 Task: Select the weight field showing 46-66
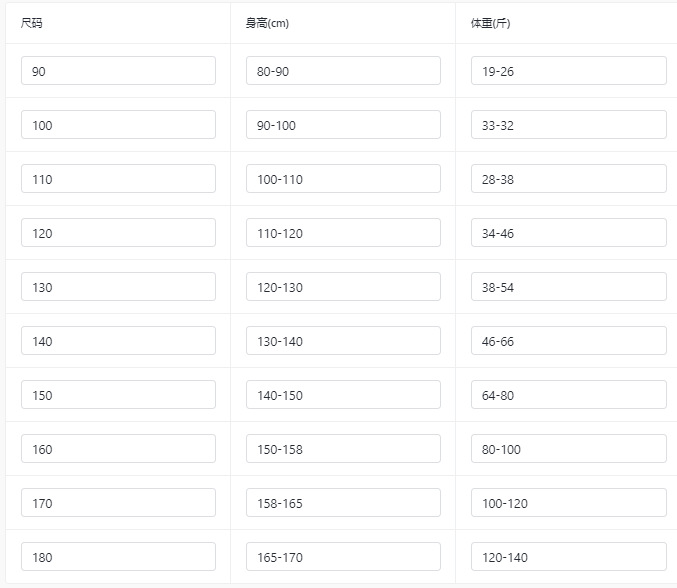coord(569,341)
